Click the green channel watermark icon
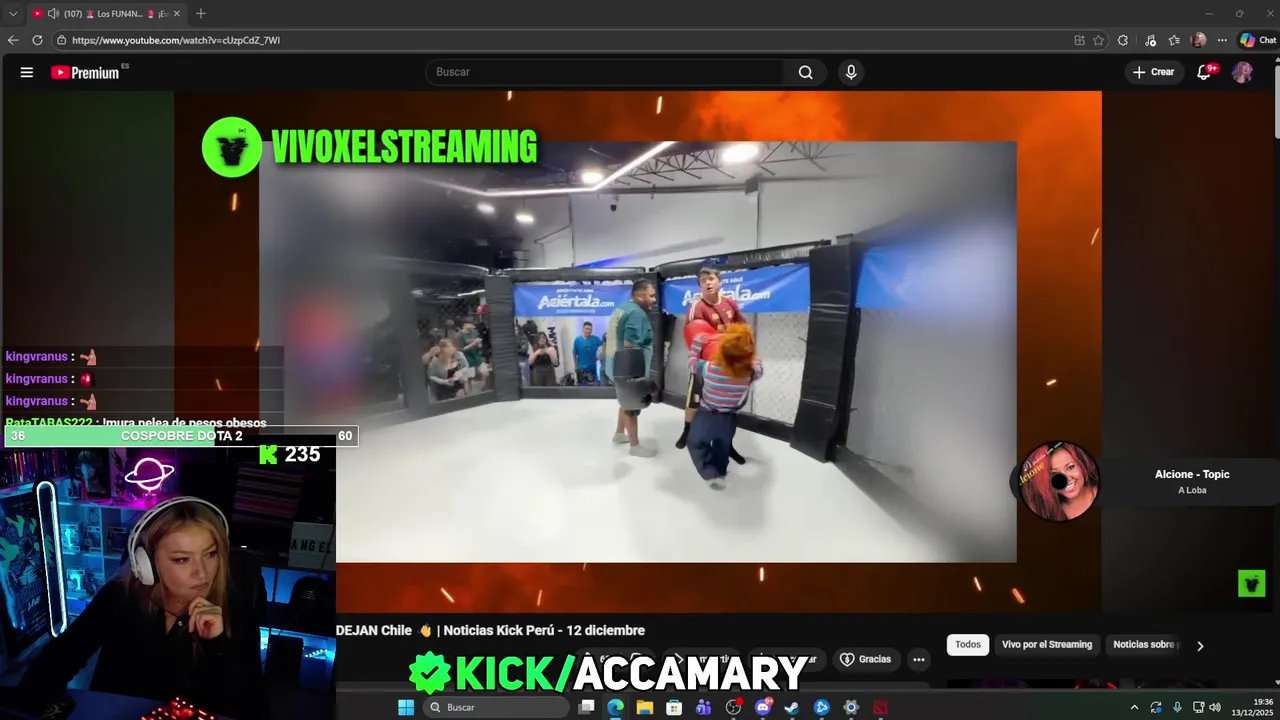The width and height of the screenshot is (1280, 720). click(1251, 583)
